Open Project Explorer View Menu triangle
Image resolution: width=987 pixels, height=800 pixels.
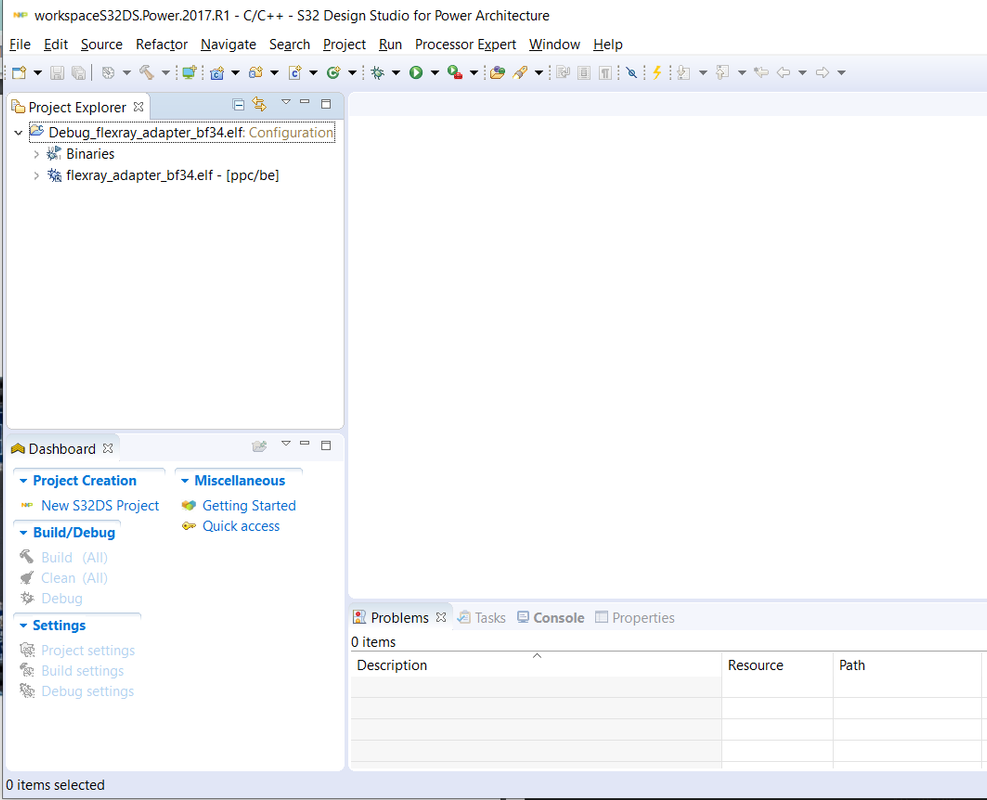[286, 102]
